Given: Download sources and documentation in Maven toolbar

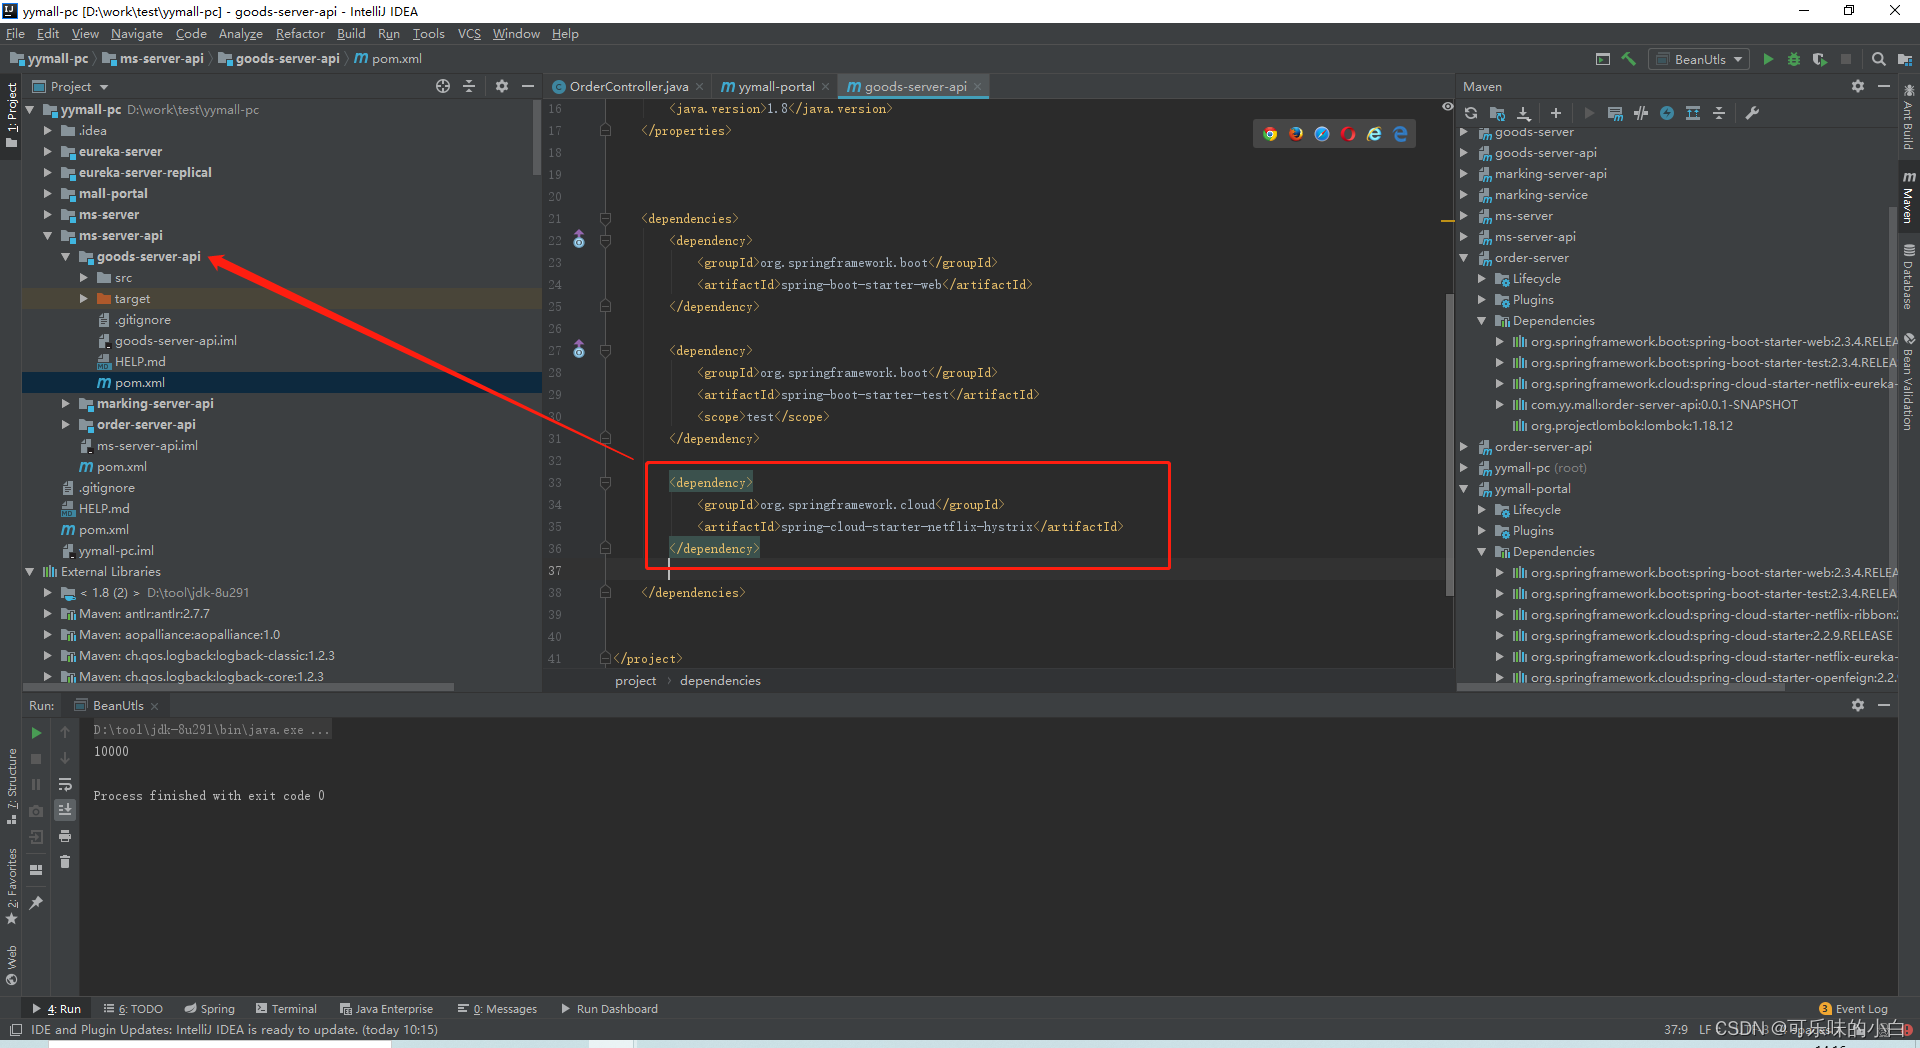Looking at the screenshot, I should point(1523,113).
